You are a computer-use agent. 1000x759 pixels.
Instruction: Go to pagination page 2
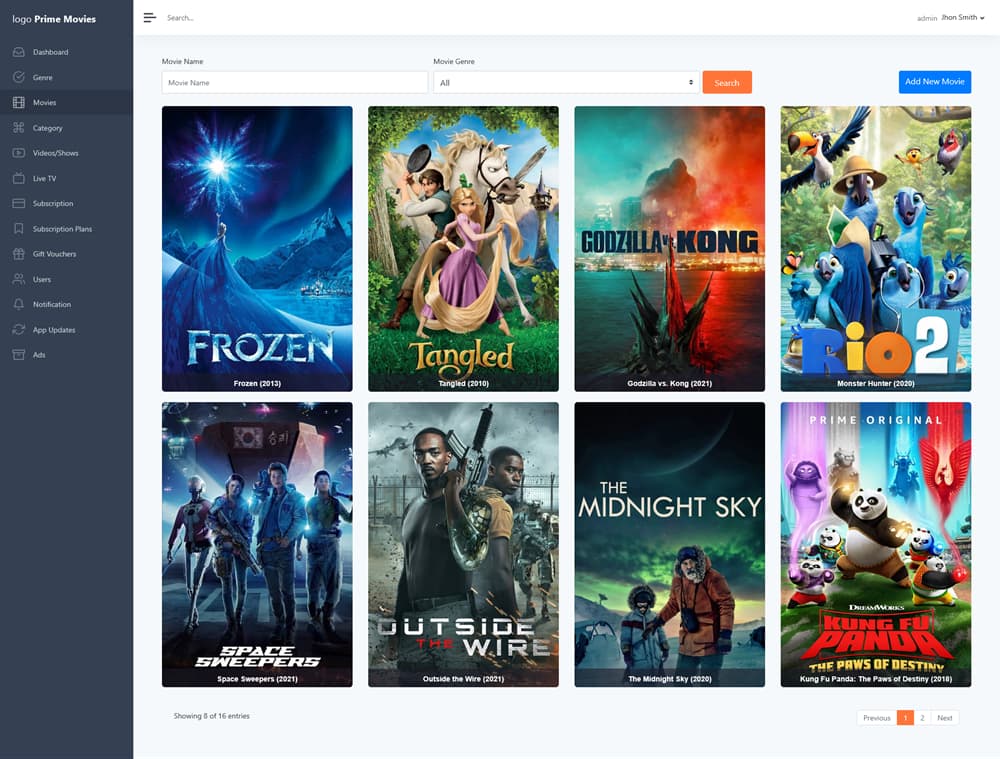(x=922, y=718)
